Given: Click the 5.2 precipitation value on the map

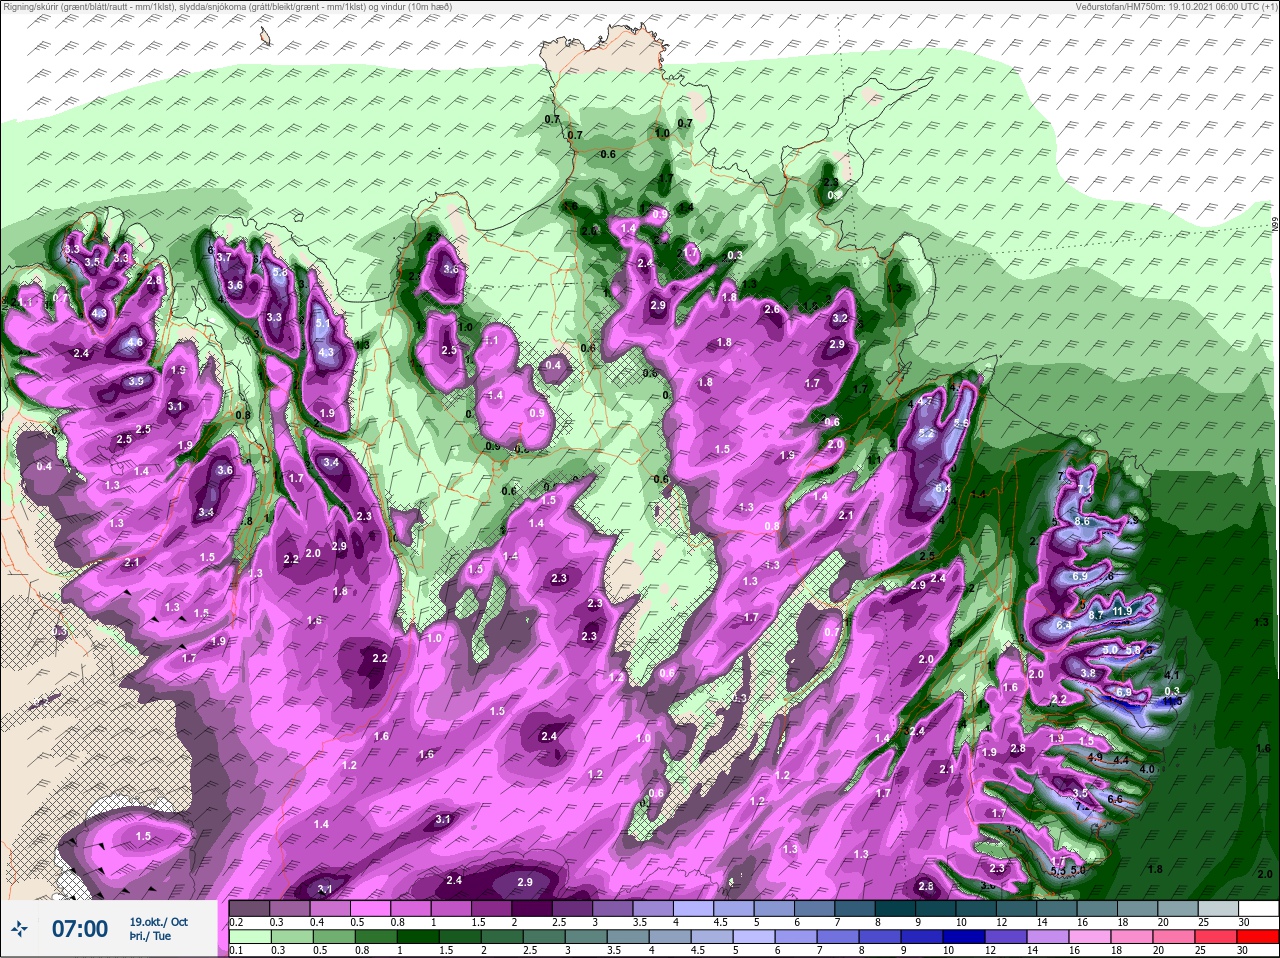Looking at the screenshot, I should 926,433.
